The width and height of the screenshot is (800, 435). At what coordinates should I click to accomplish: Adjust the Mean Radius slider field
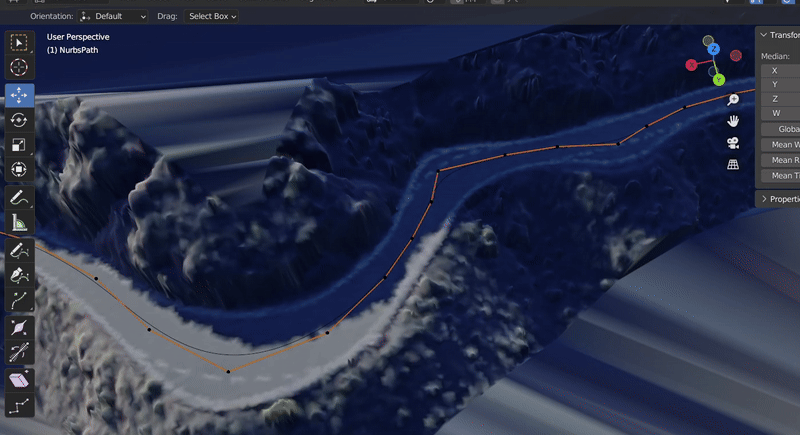[781, 160]
